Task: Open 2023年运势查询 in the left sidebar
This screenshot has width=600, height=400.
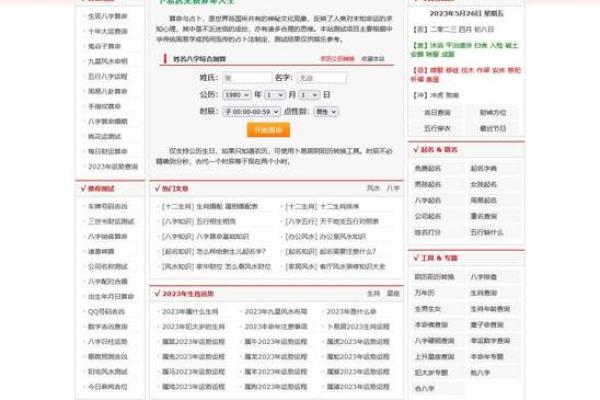Action: point(113,166)
